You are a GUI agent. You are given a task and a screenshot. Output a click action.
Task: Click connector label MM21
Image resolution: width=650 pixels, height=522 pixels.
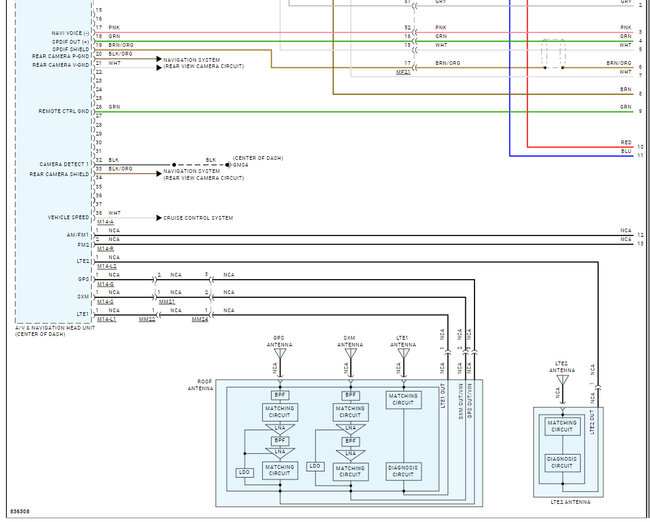[167, 302]
